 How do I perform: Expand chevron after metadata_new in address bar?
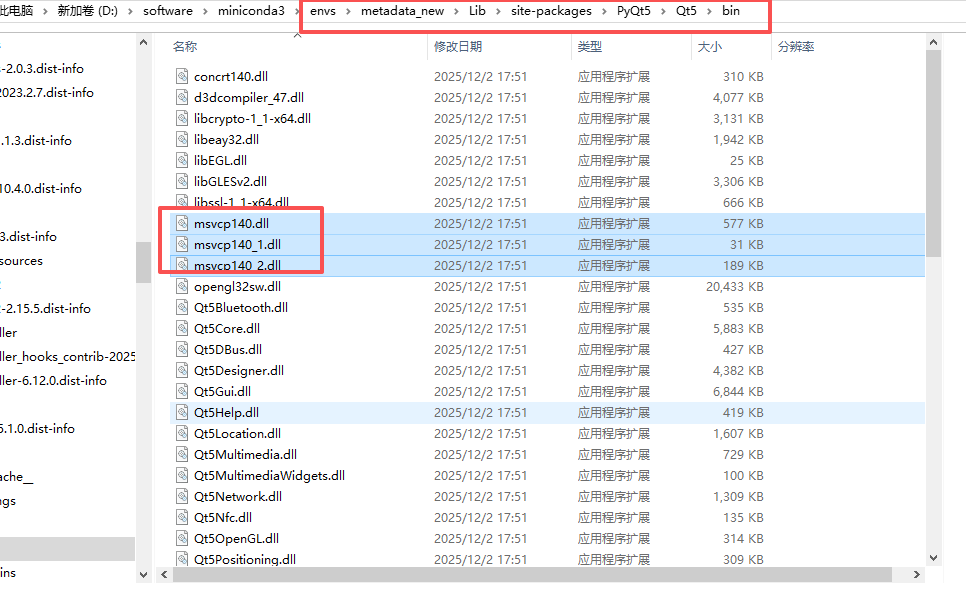[x=457, y=12]
